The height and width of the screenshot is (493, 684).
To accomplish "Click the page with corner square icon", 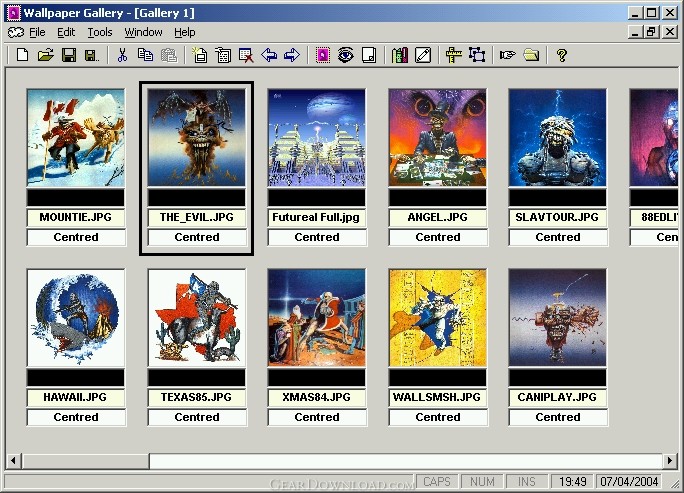I will (x=369, y=55).
